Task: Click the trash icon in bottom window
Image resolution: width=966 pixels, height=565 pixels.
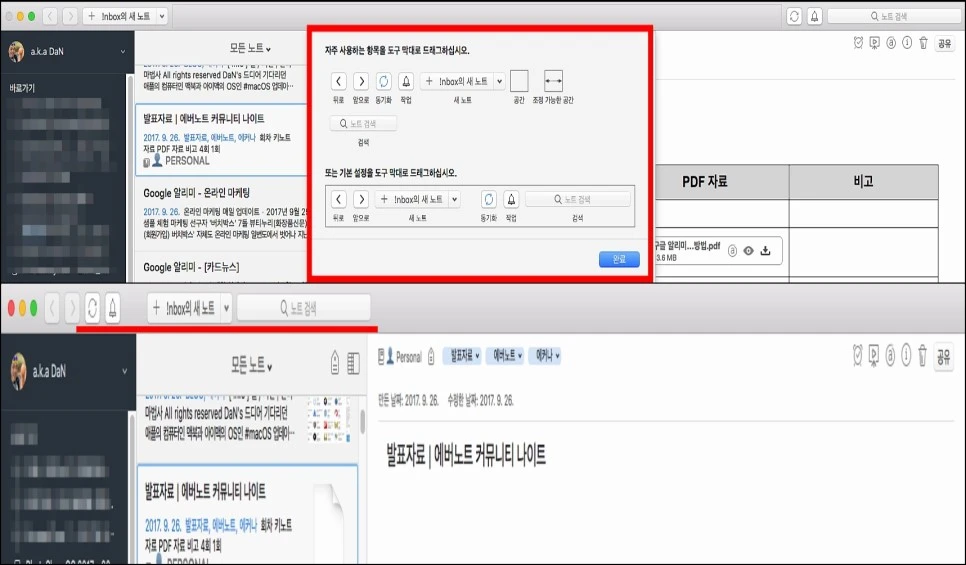Action: coord(922,355)
